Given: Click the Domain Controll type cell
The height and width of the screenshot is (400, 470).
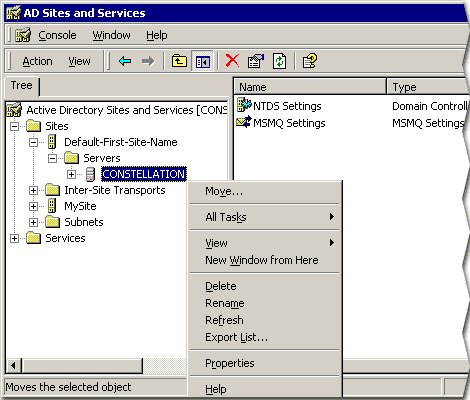Looking at the screenshot, I should (430, 106).
